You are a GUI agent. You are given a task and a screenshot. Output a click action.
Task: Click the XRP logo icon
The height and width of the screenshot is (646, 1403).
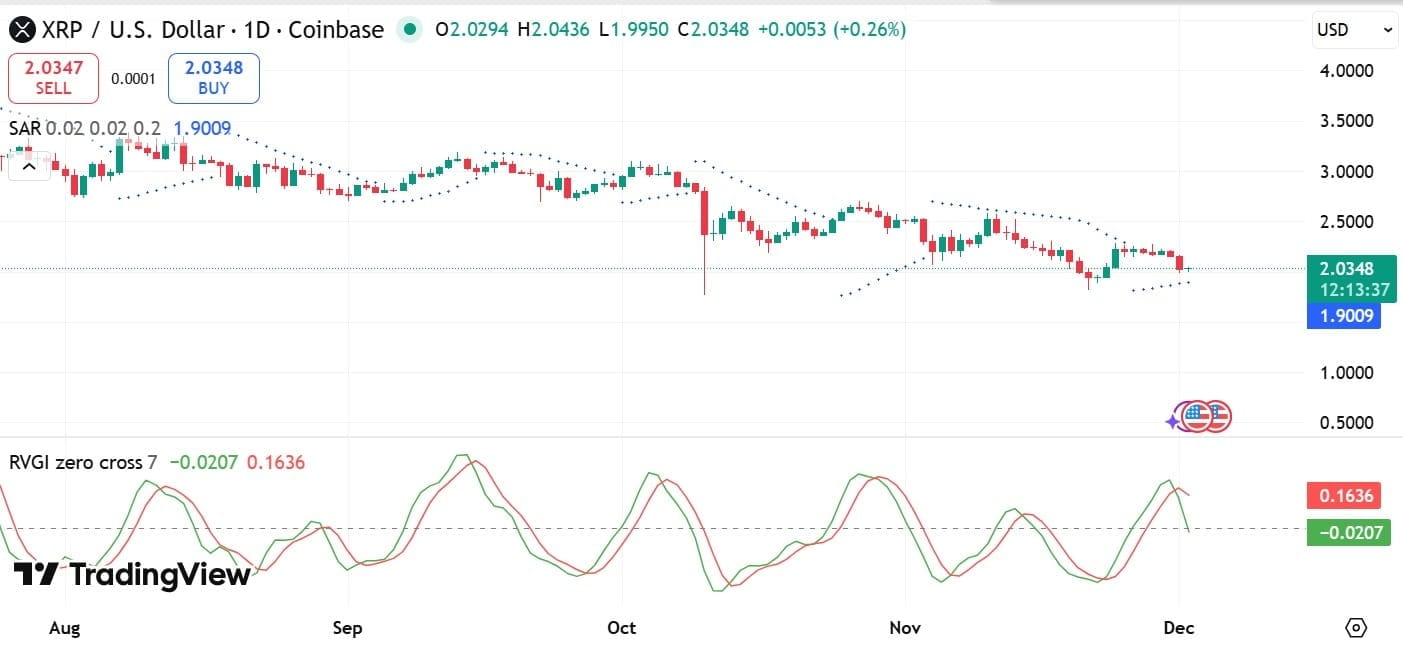click(x=20, y=29)
